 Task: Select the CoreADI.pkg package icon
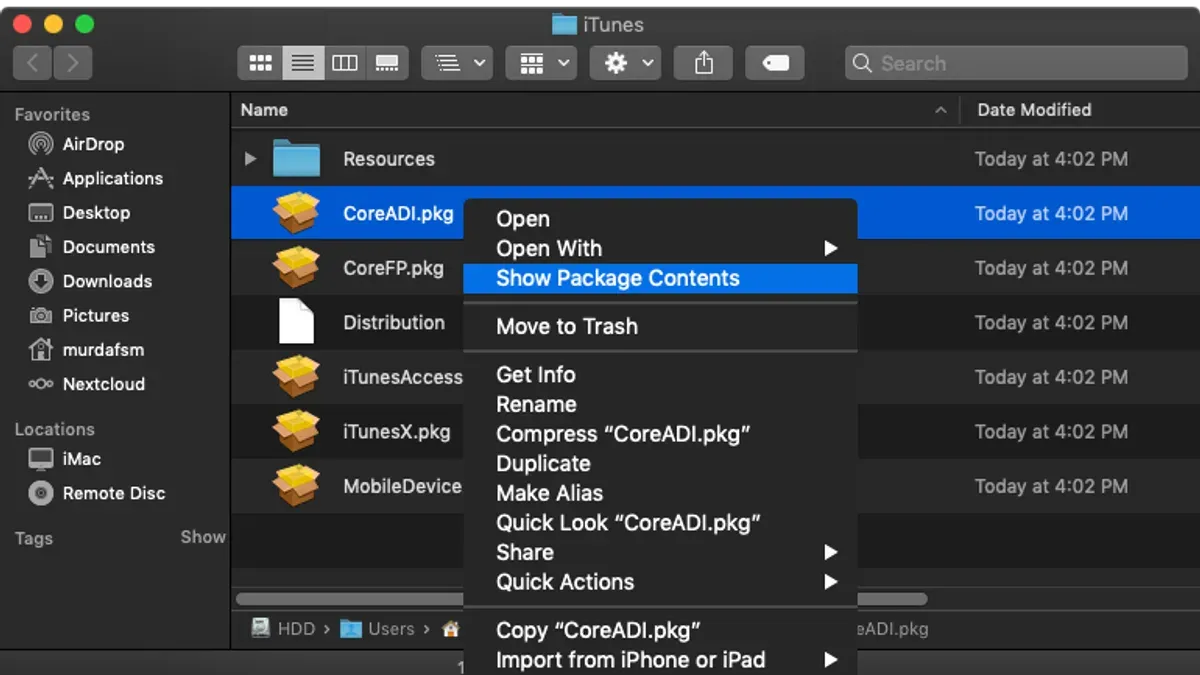(296, 213)
